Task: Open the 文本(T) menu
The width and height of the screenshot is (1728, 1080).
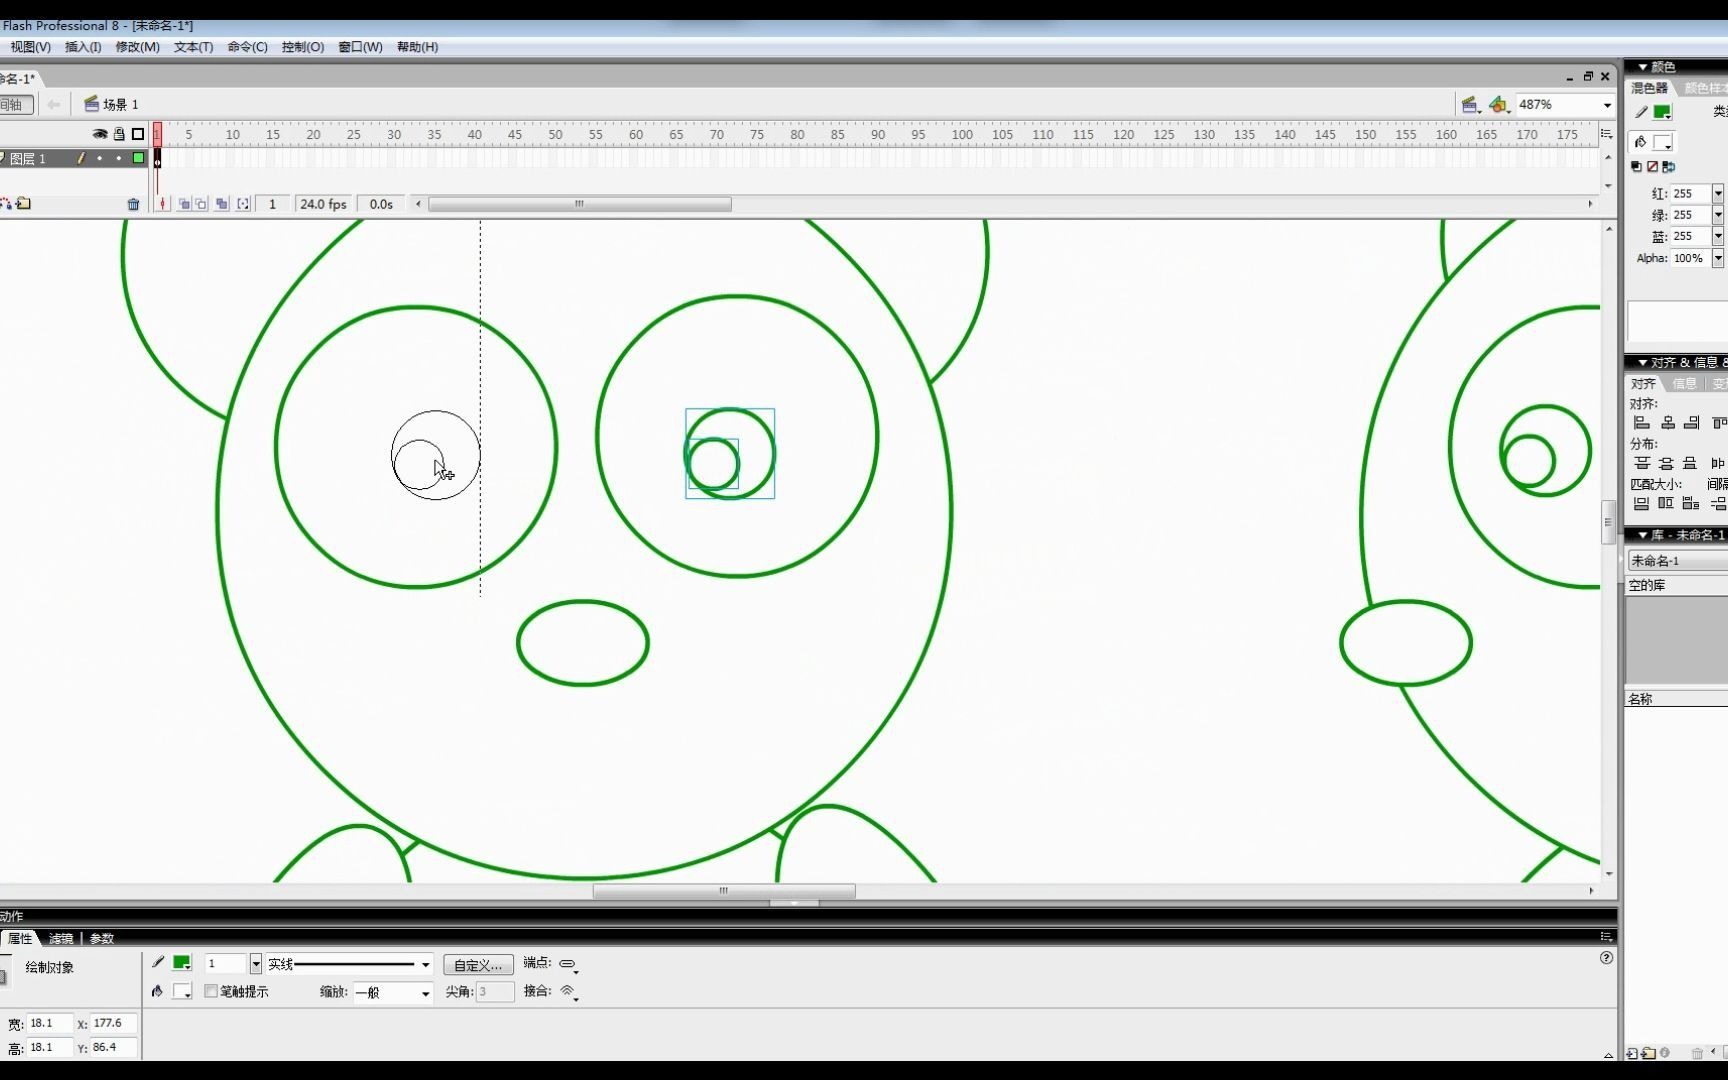Action: [193, 47]
